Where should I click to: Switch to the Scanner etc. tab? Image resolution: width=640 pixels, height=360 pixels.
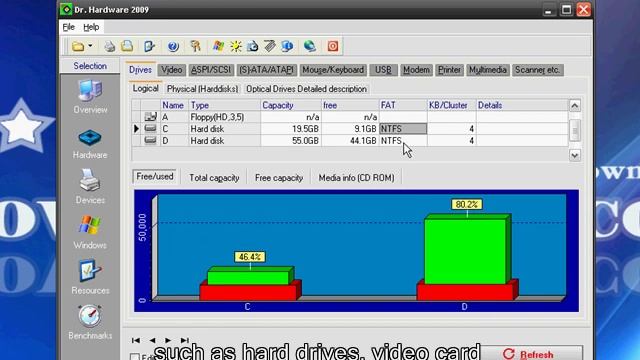coord(537,70)
